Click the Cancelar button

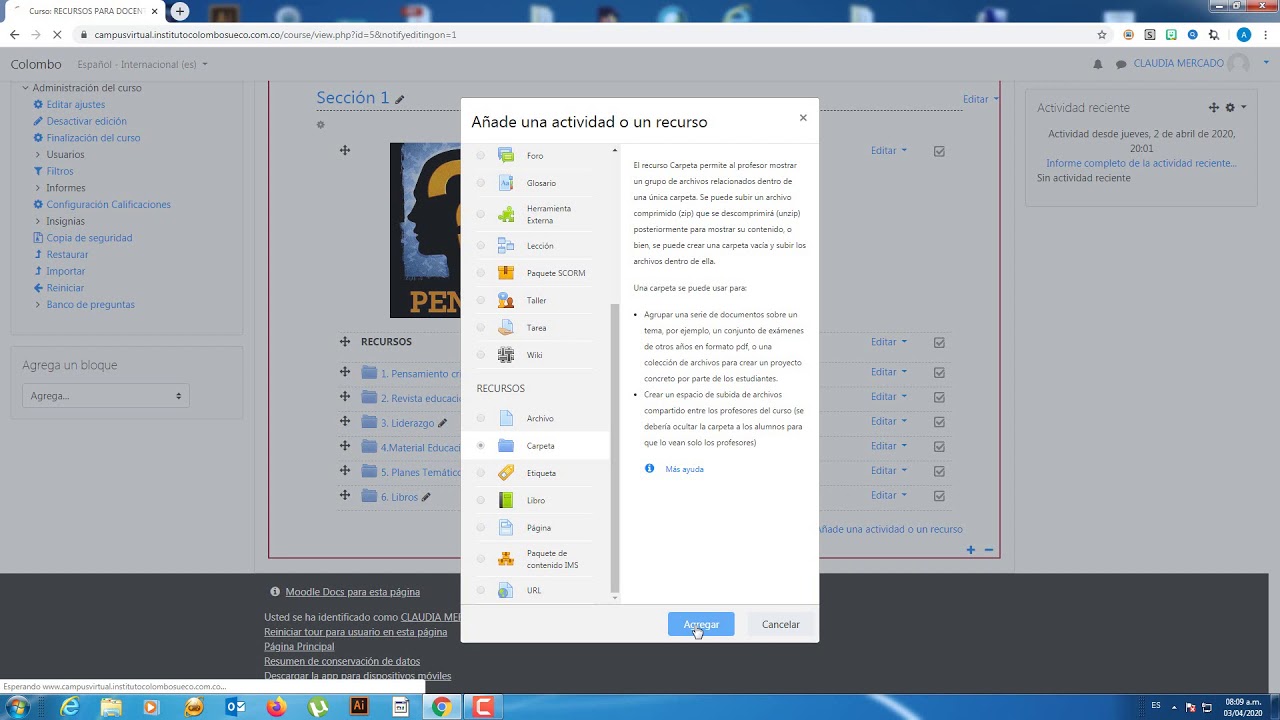[x=780, y=624]
